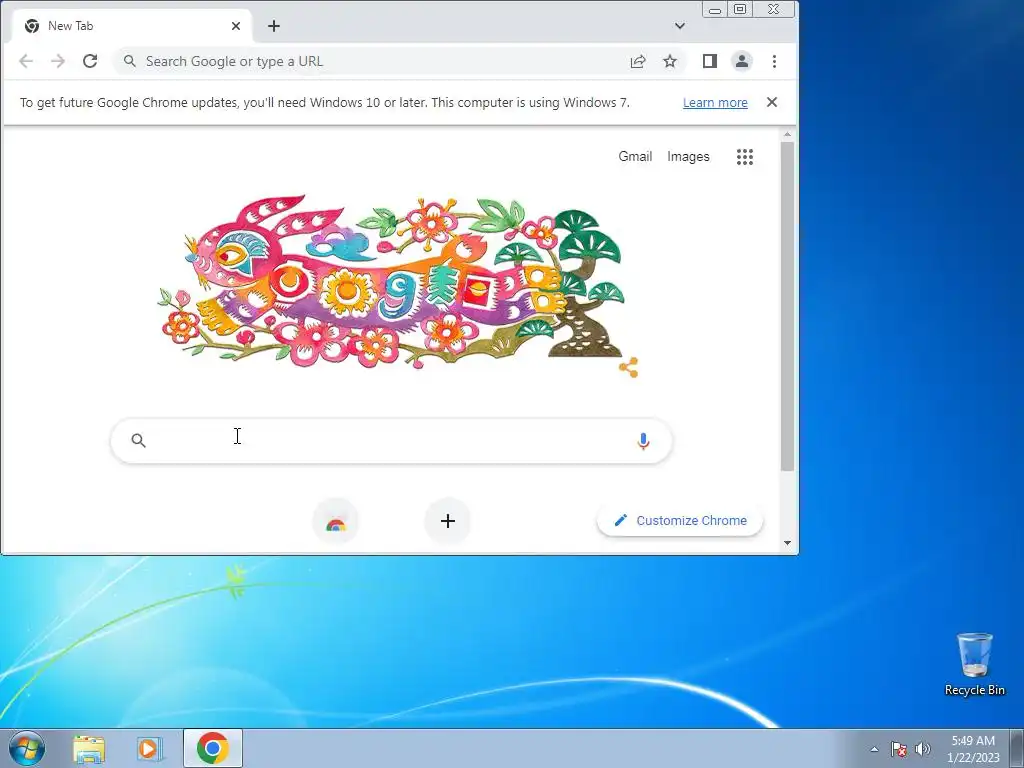This screenshot has width=1024, height=768.
Task: Open a new tab with the plus icon
Action: click(x=274, y=26)
